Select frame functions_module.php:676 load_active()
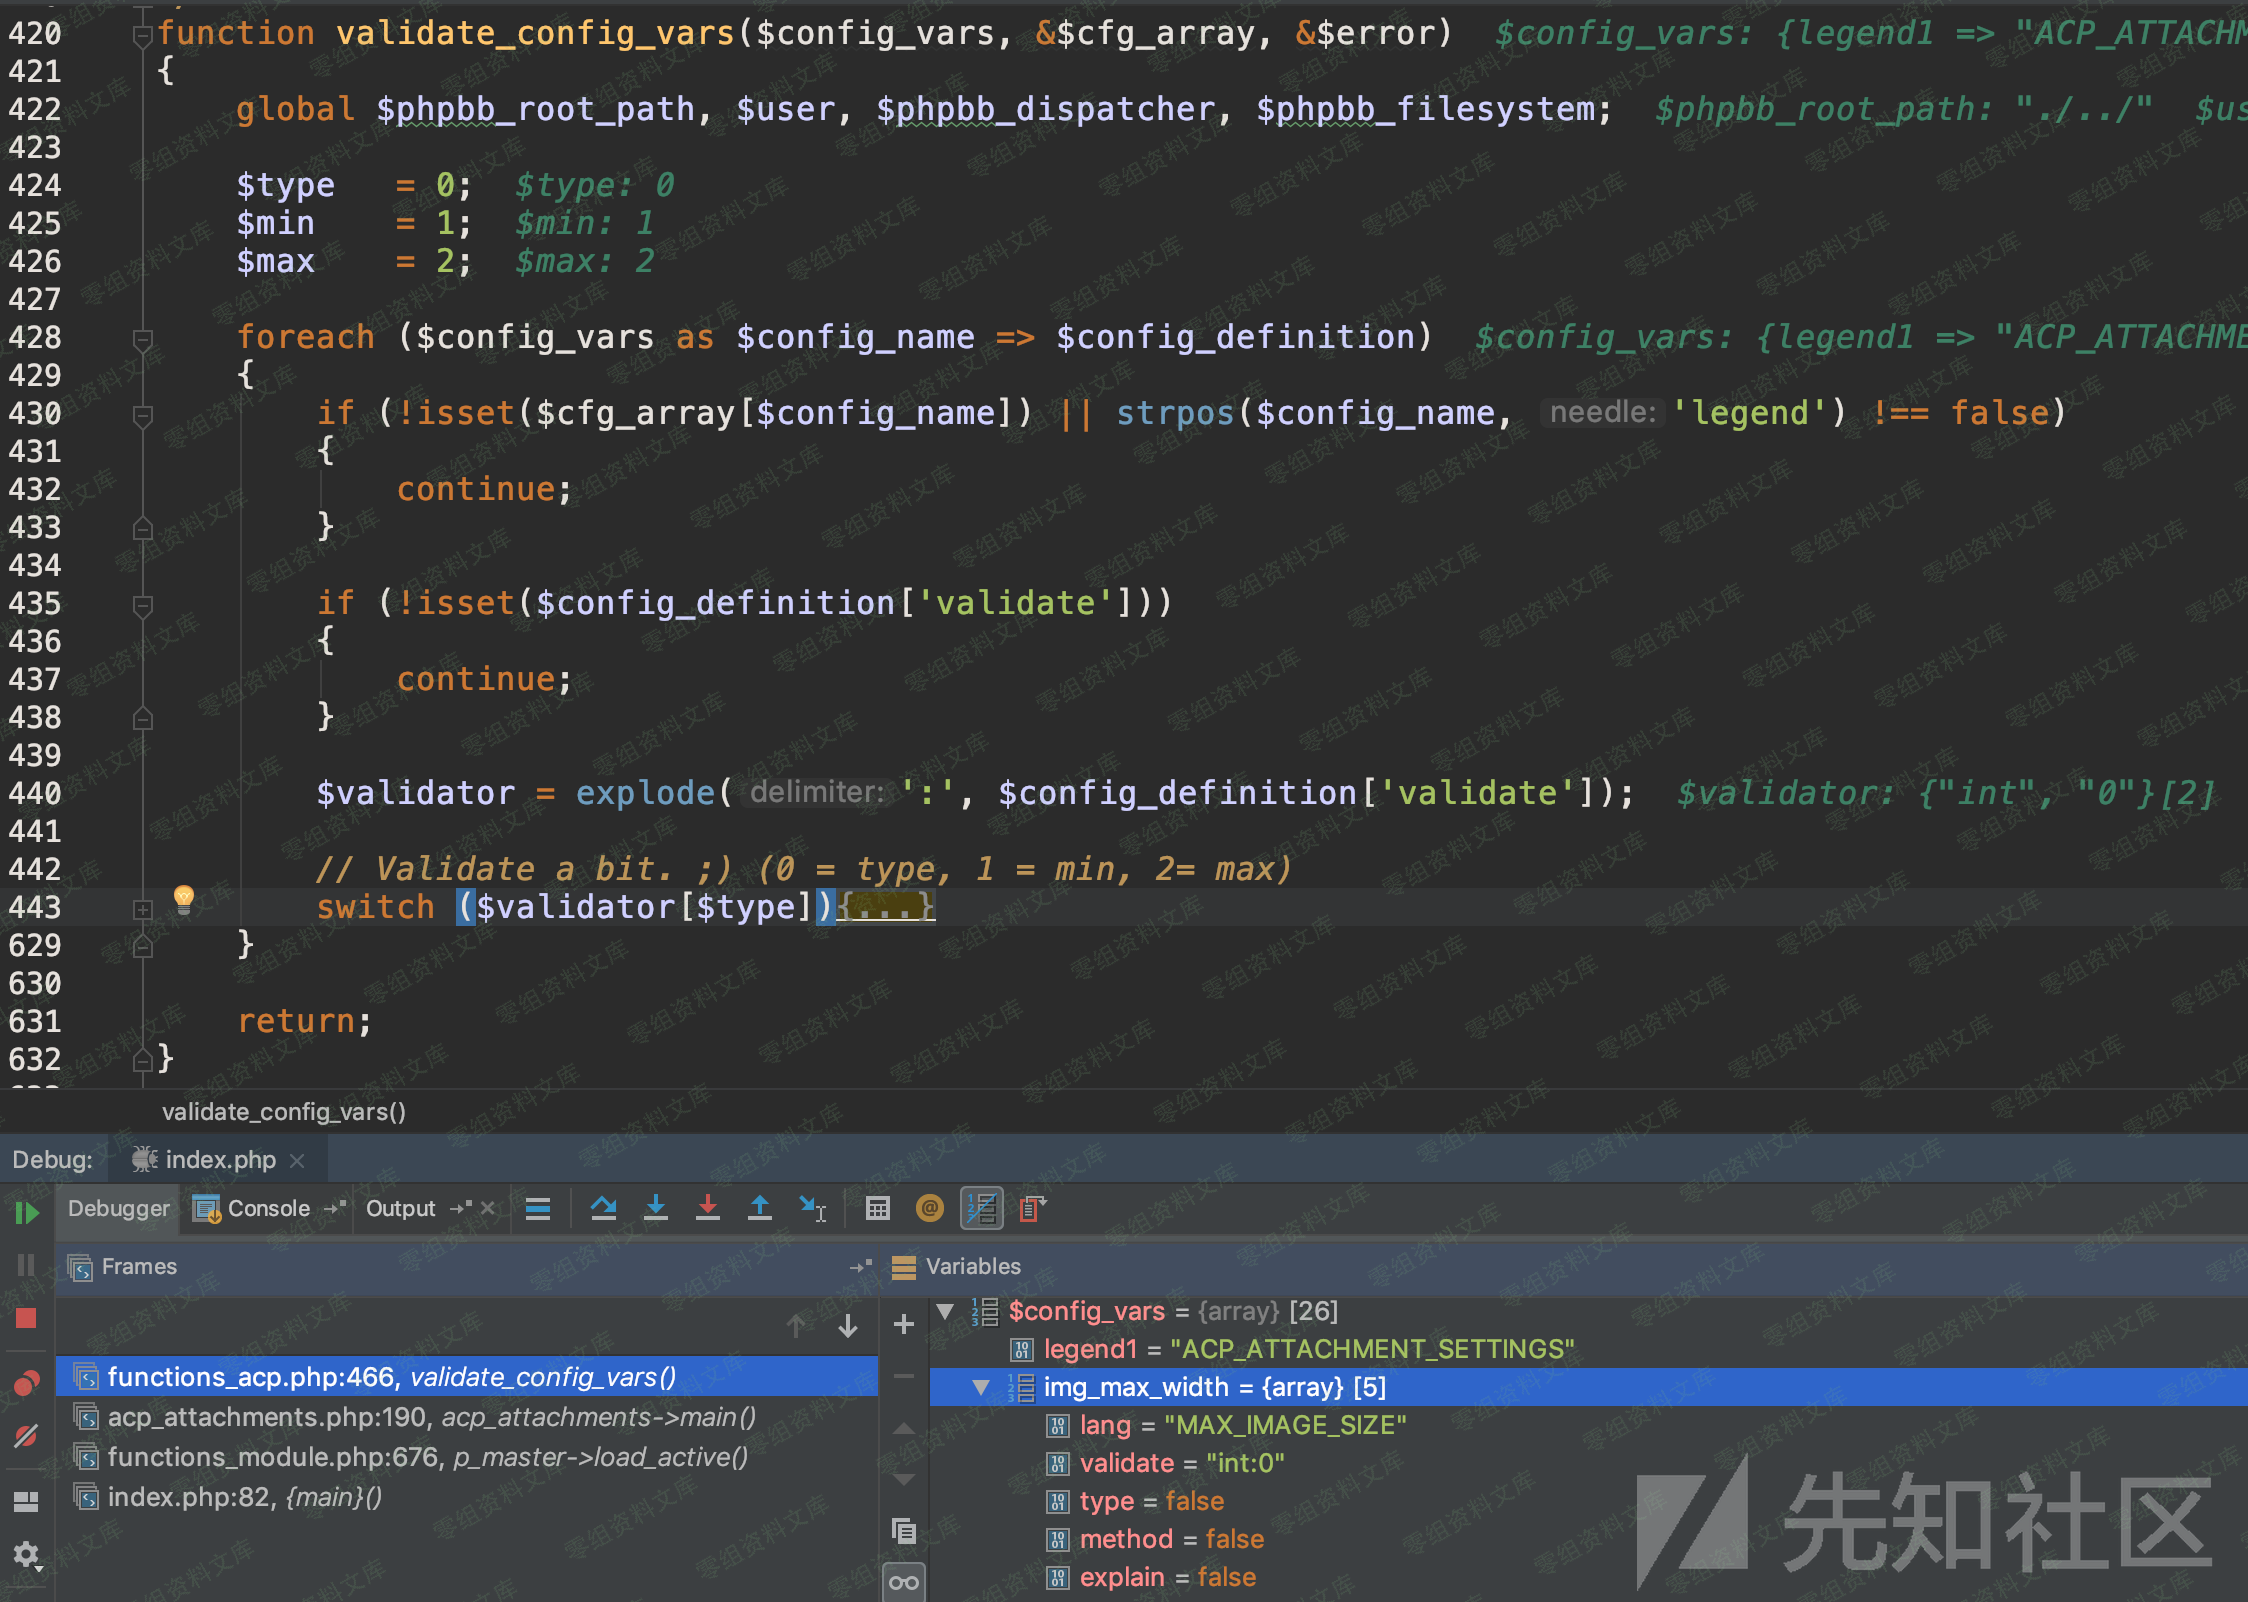2248x1602 pixels. (x=467, y=1457)
